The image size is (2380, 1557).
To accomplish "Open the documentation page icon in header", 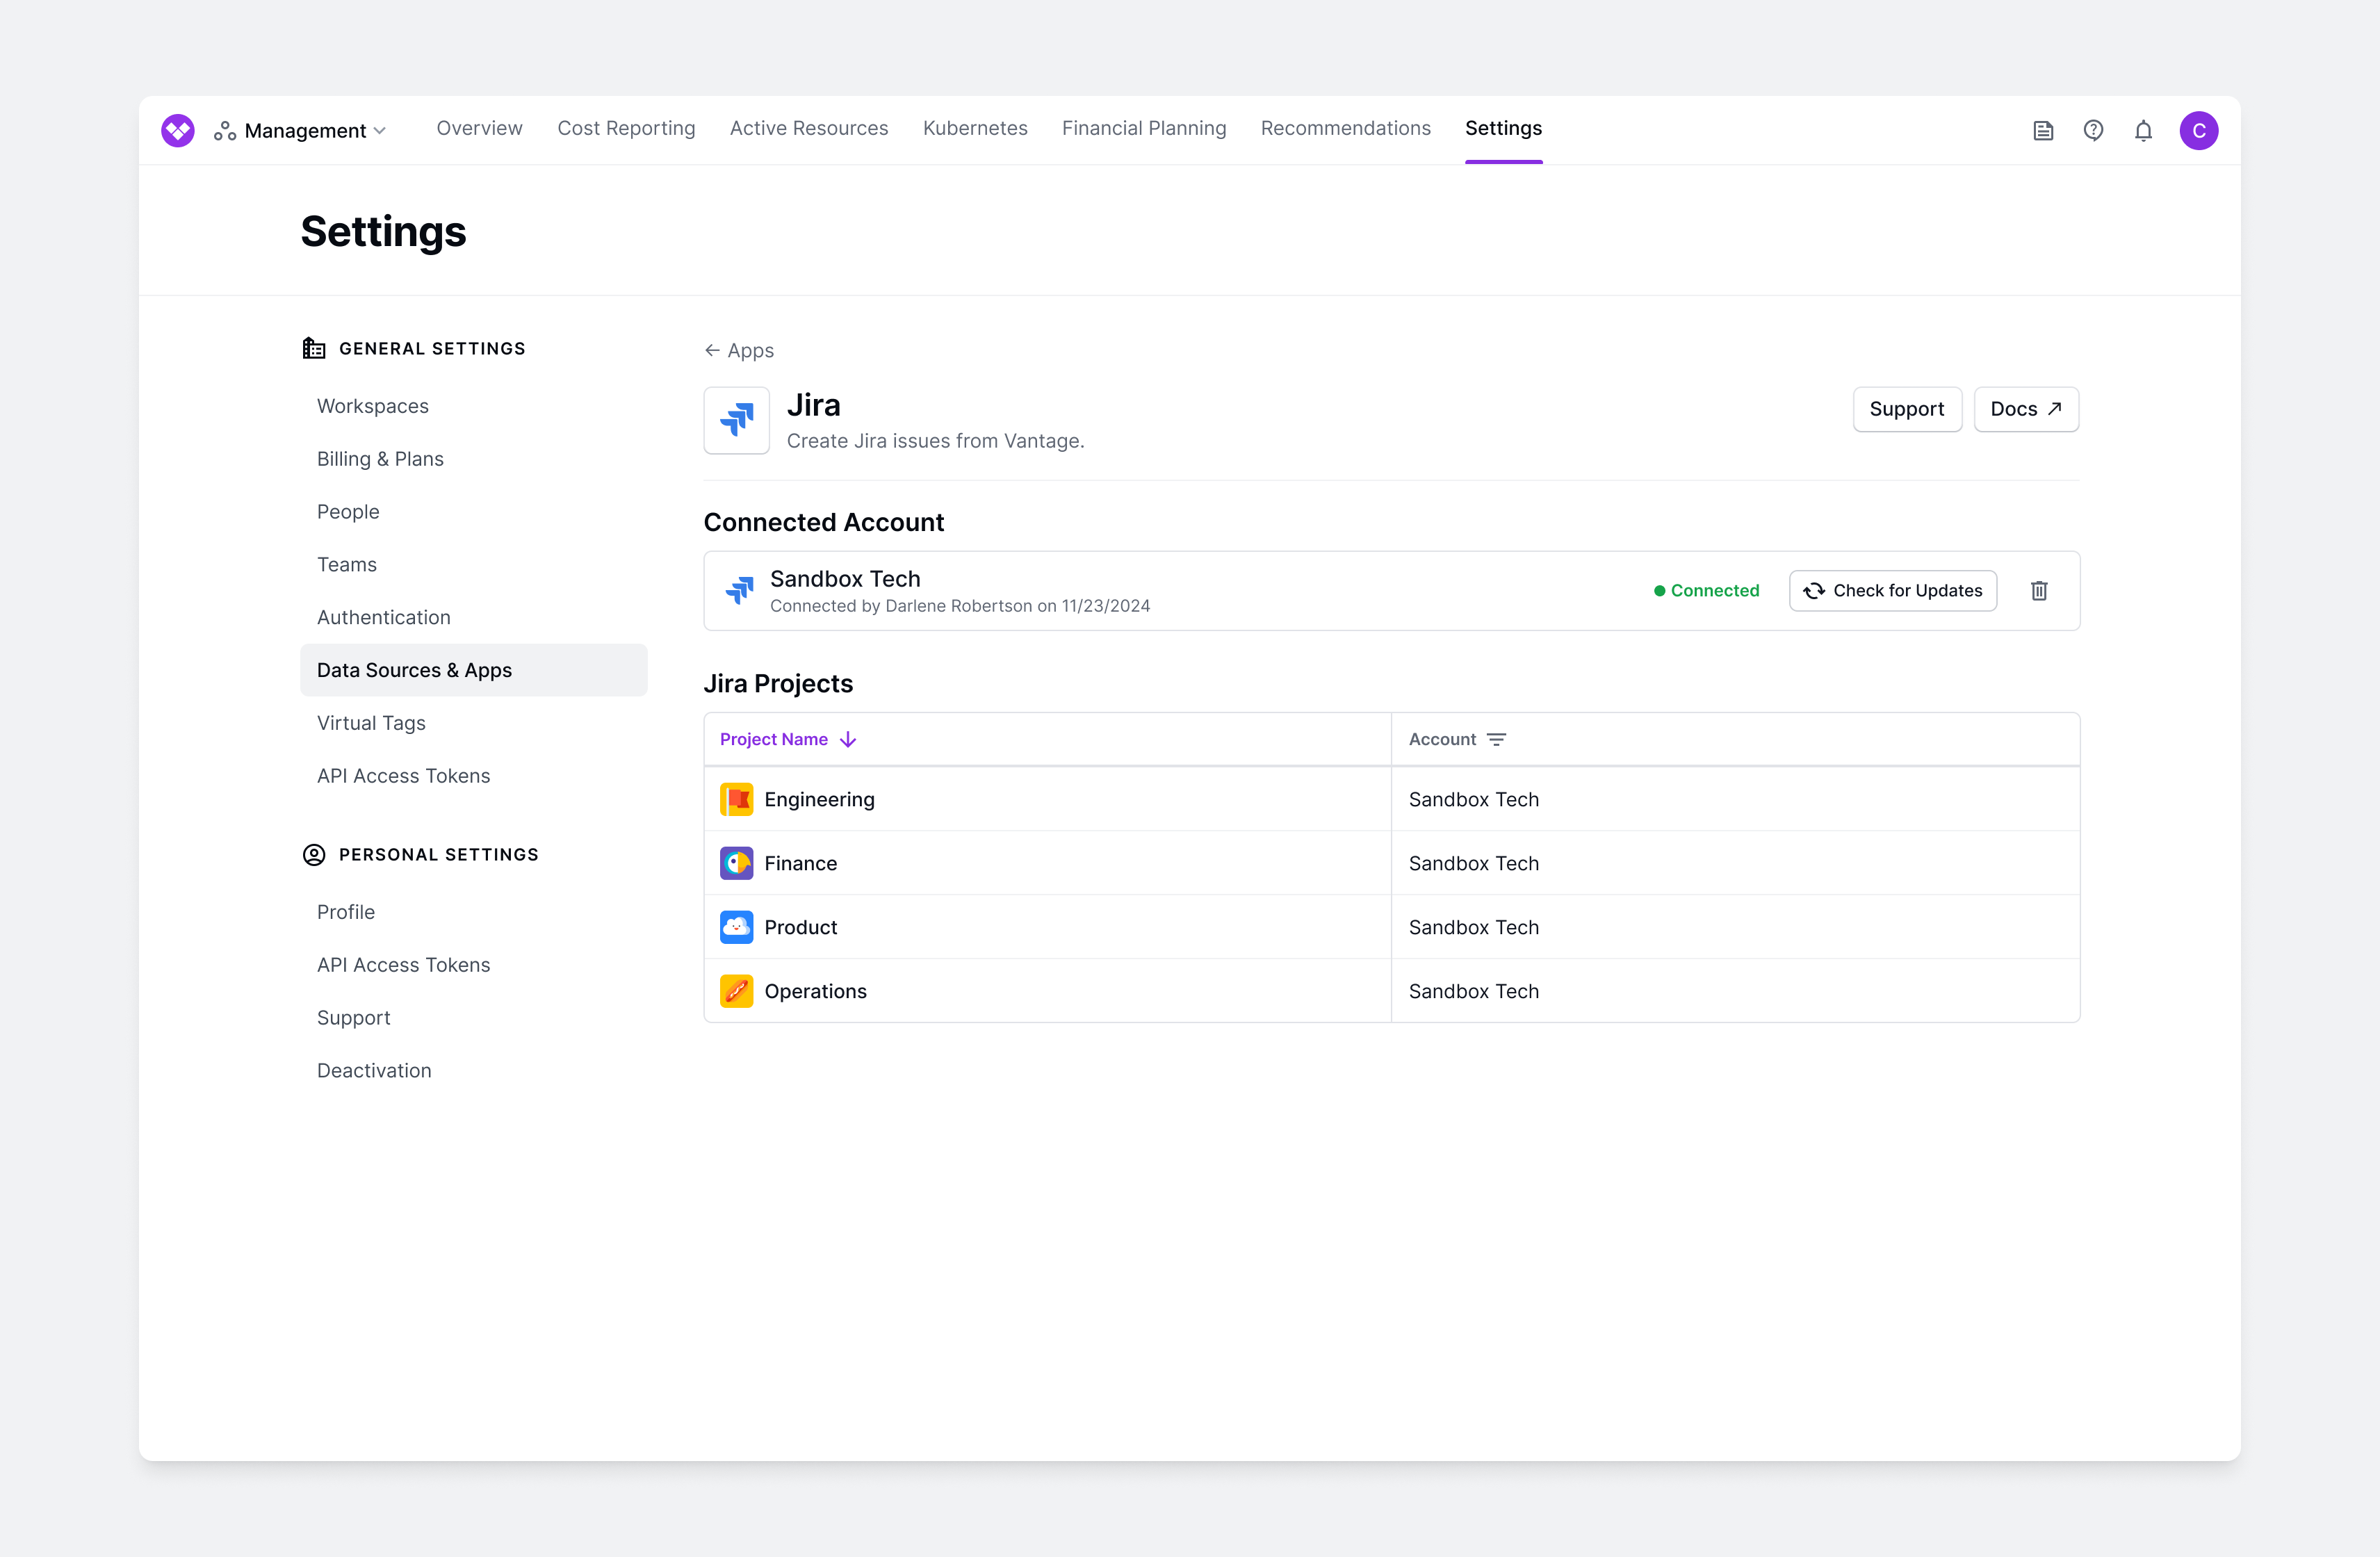I will pos(2043,130).
